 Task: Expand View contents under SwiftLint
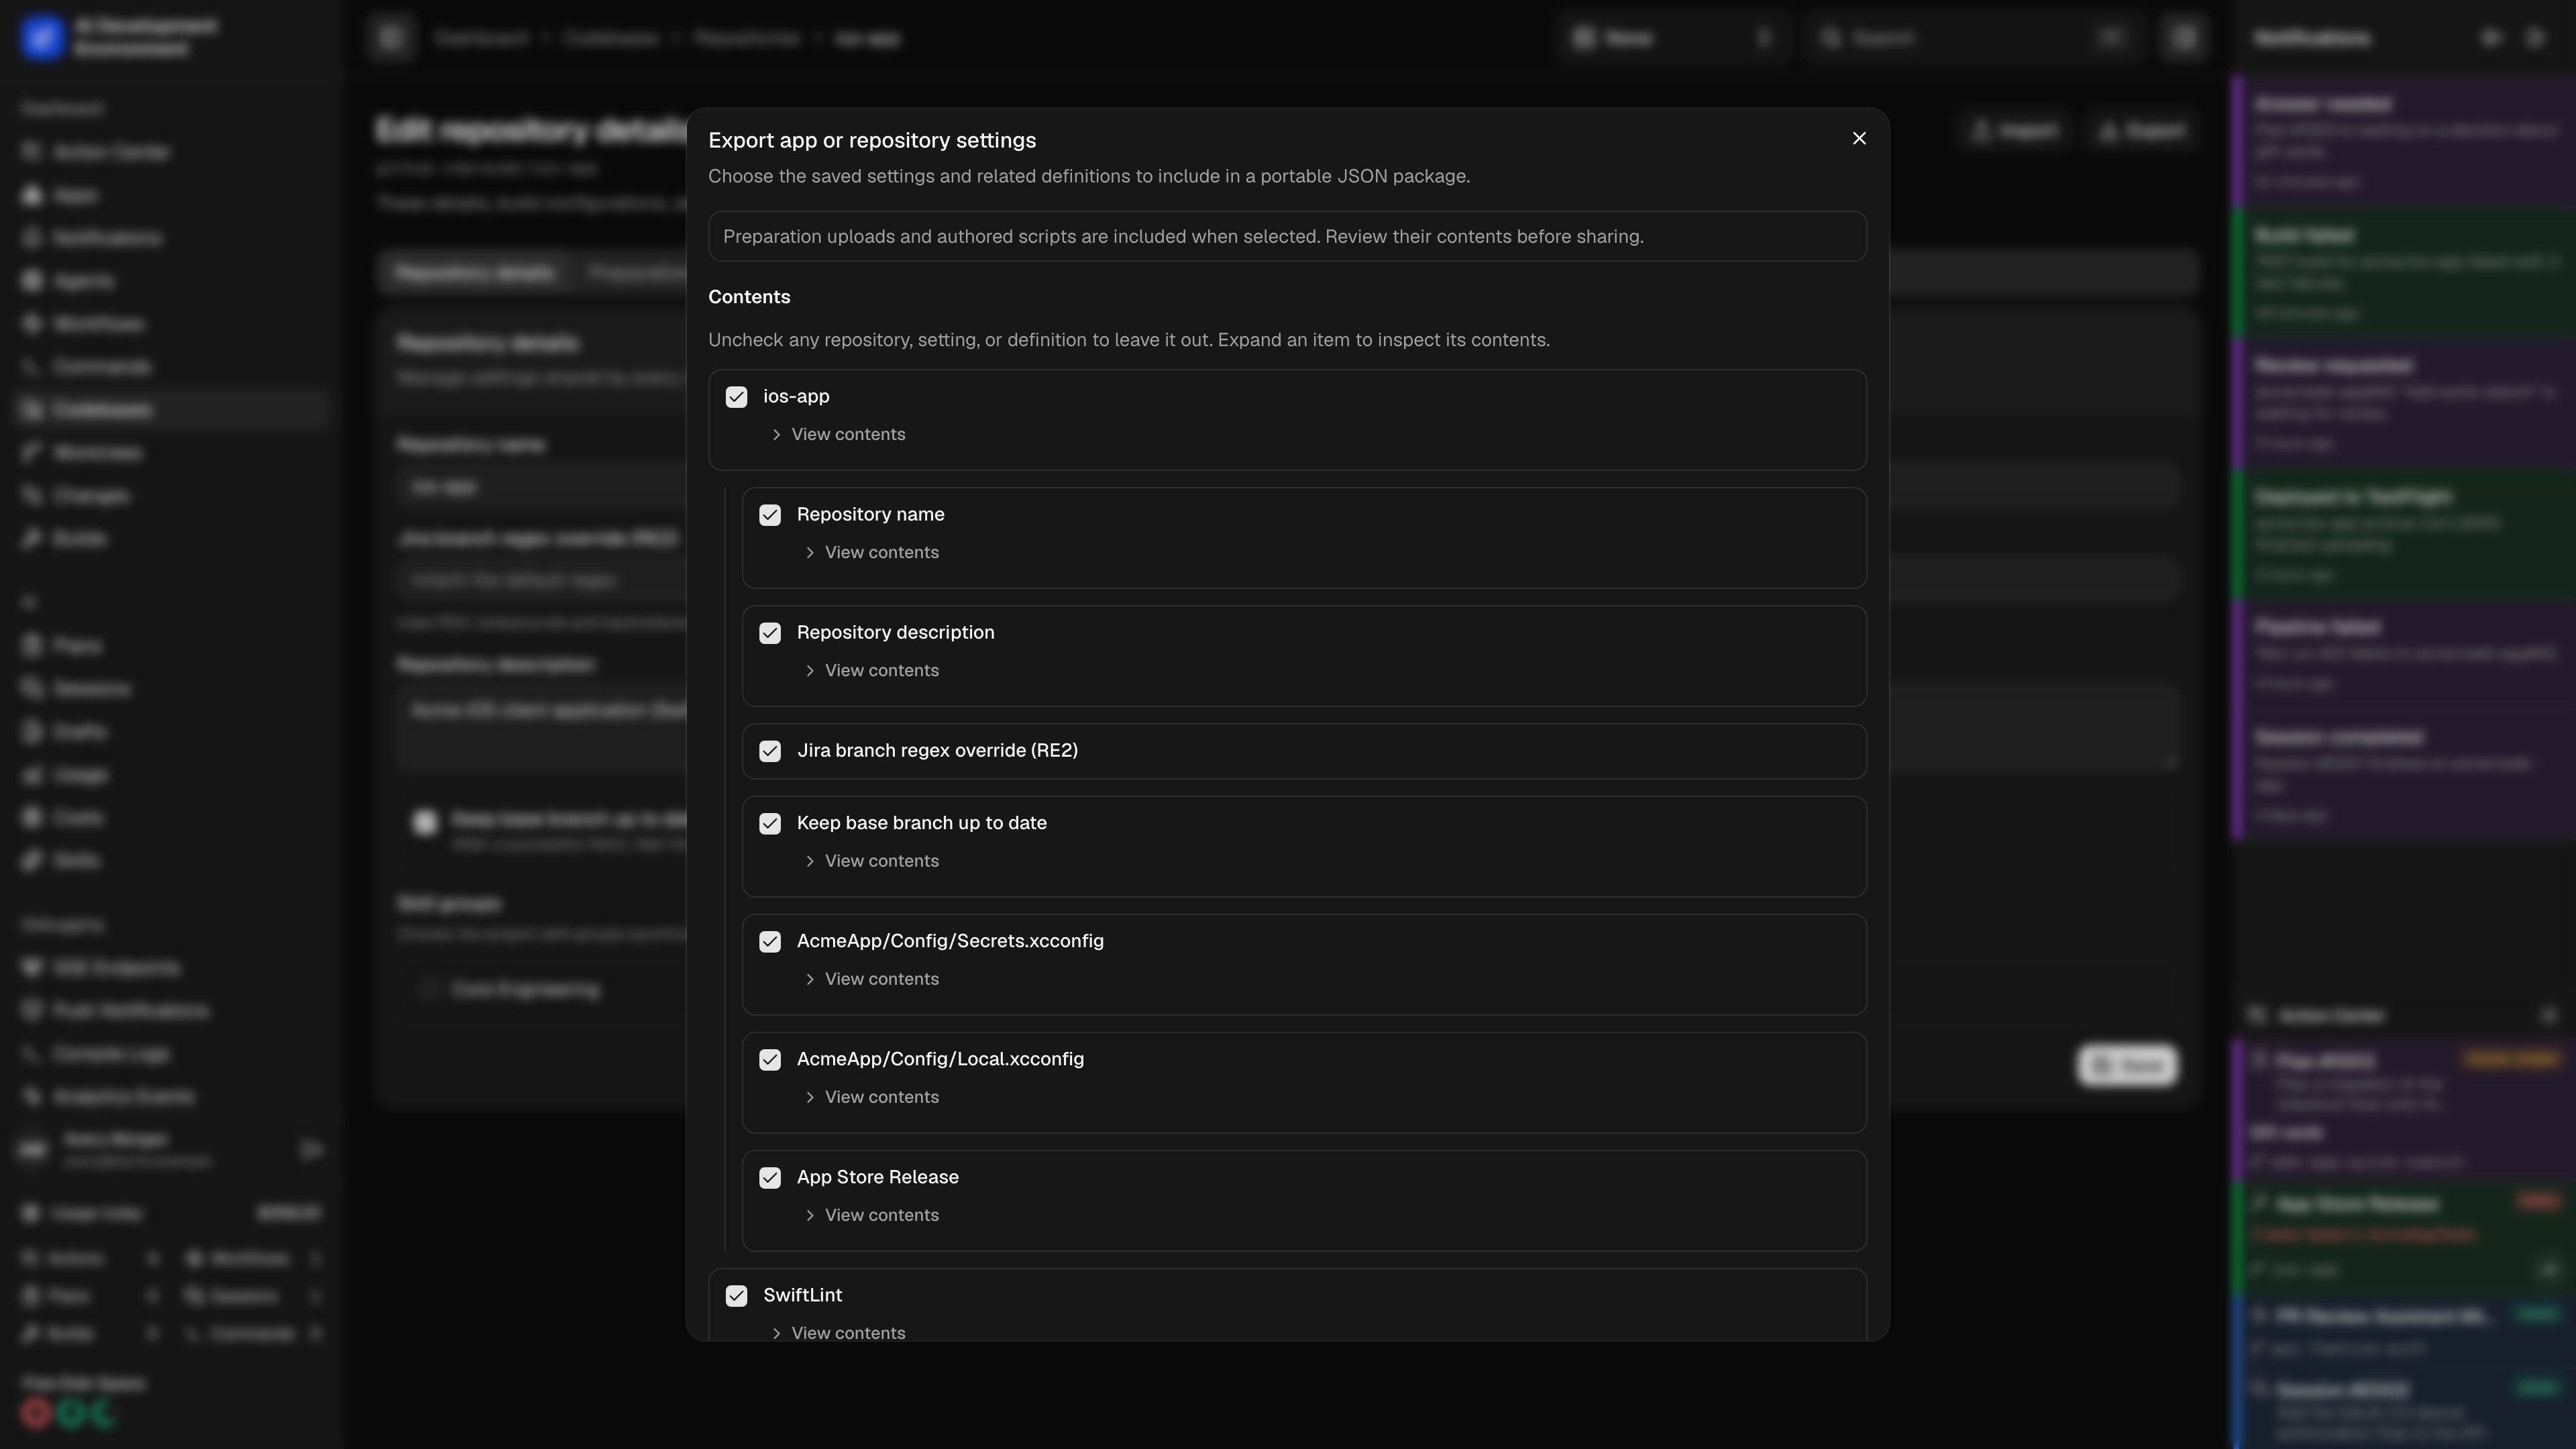(x=838, y=1333)
